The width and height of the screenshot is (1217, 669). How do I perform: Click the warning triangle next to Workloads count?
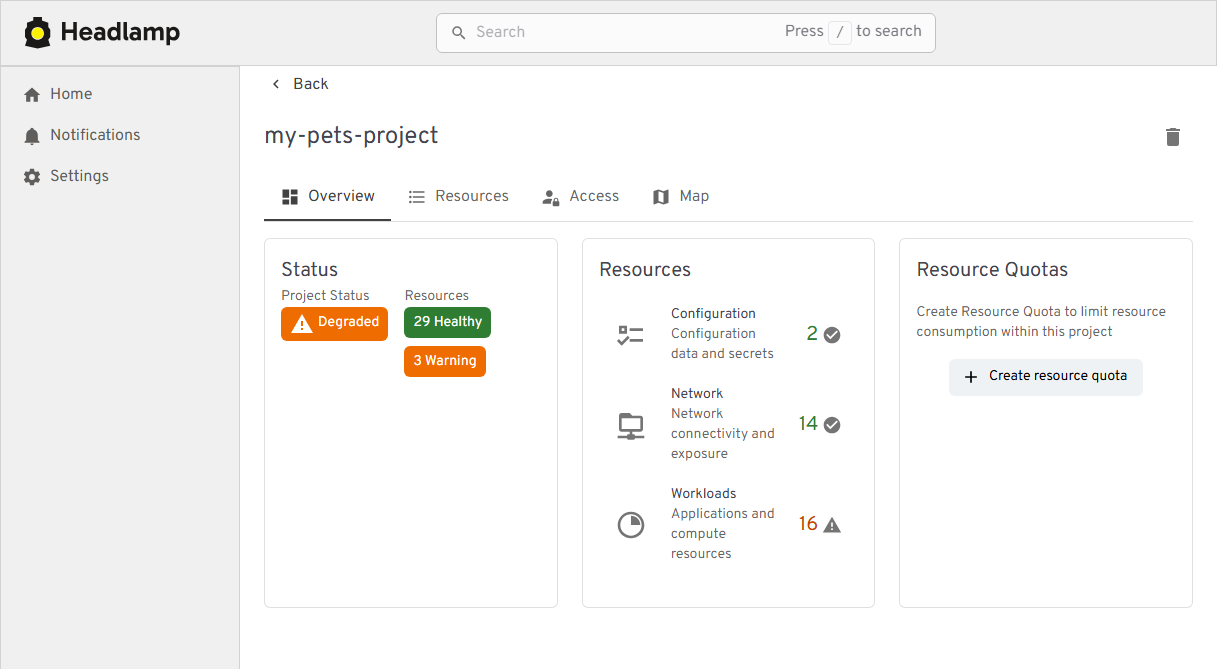pyautogui.click(x=830, y=523)
